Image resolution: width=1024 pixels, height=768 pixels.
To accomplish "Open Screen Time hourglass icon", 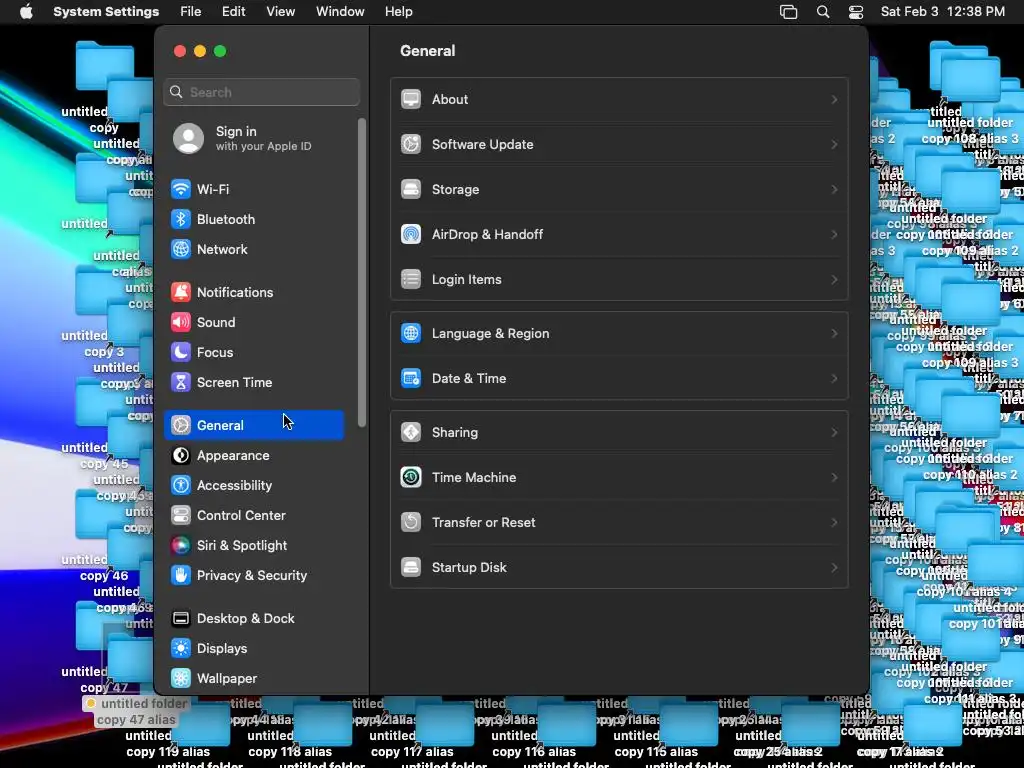I will tap(181, 383).
